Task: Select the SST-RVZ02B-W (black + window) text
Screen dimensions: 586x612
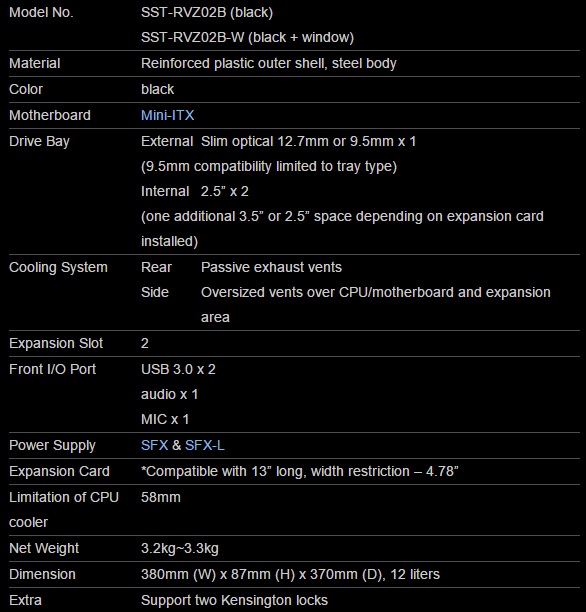Action: (x=248, y=37)
